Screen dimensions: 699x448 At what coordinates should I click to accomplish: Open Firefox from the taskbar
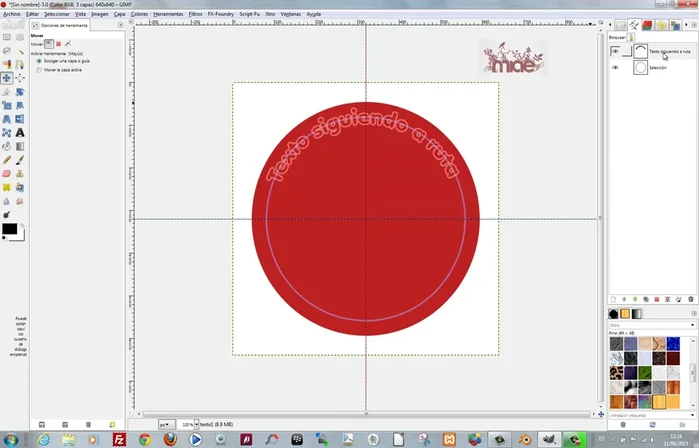(x=170, y=439)
